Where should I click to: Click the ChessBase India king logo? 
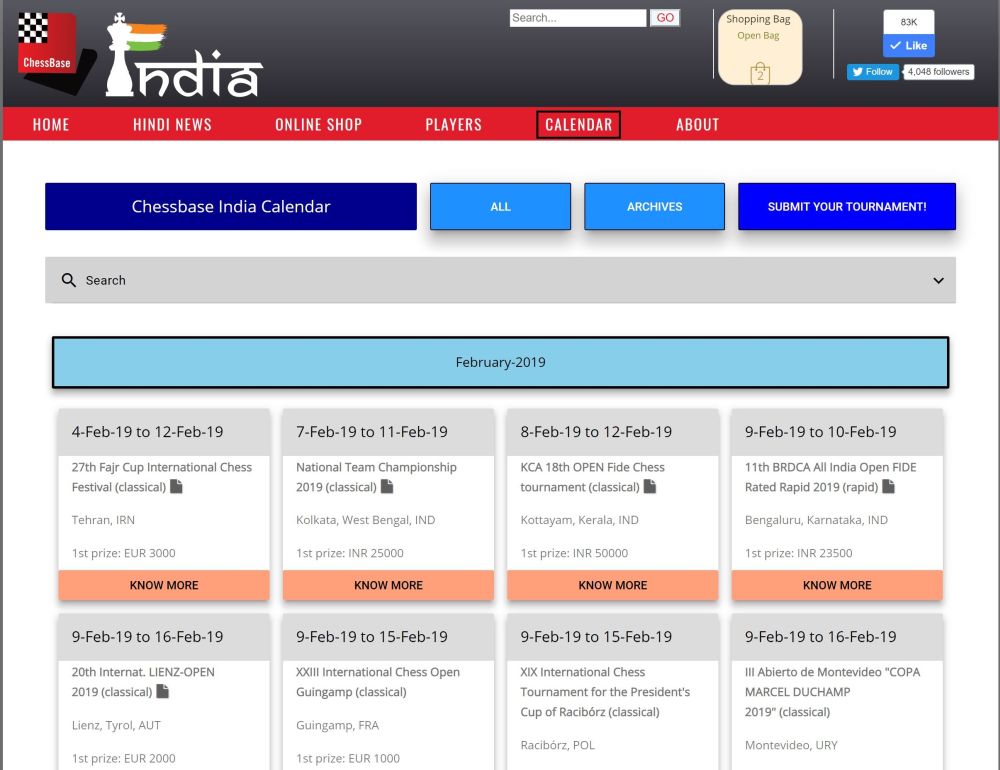184,56
